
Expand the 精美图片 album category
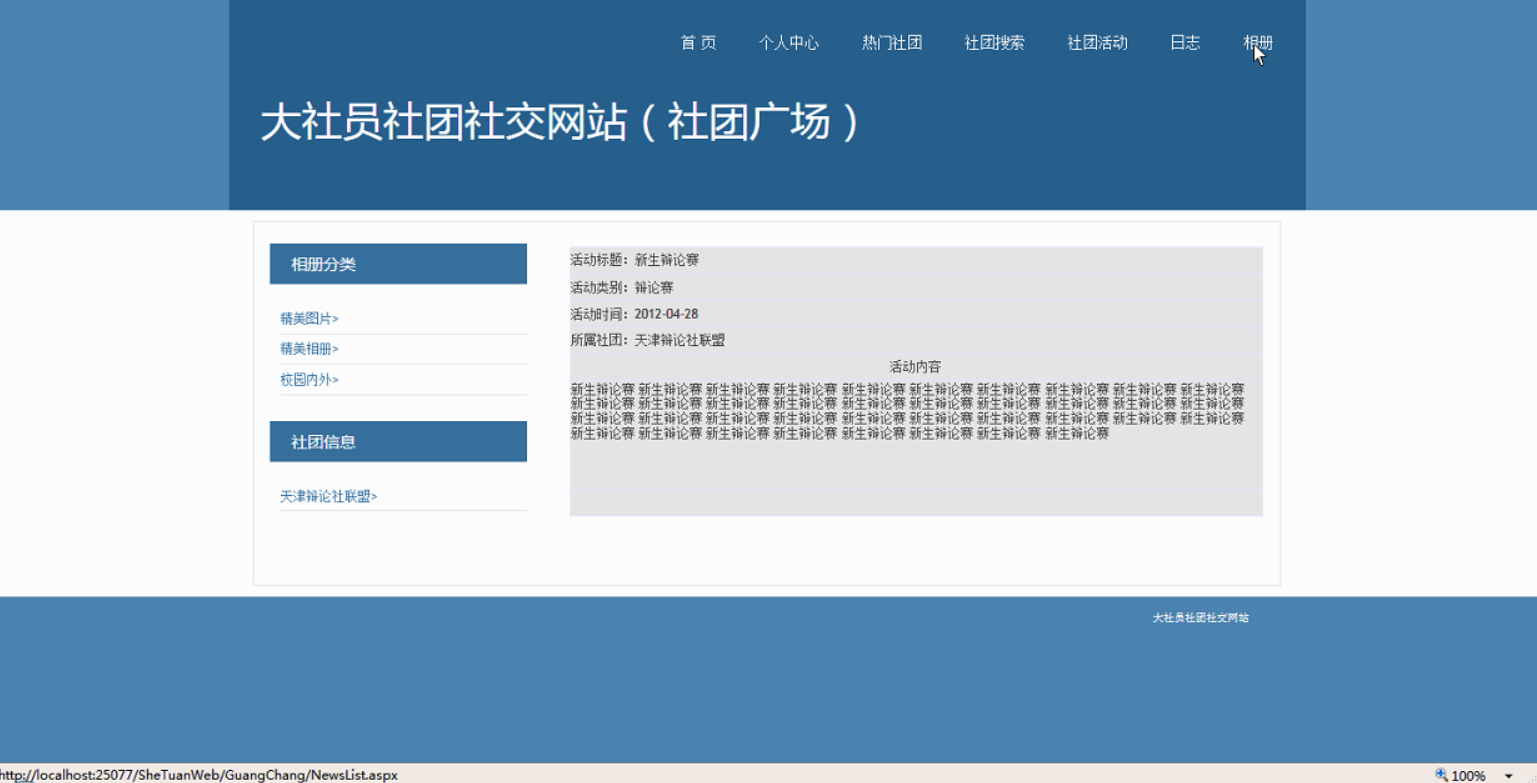click(309, 317)
